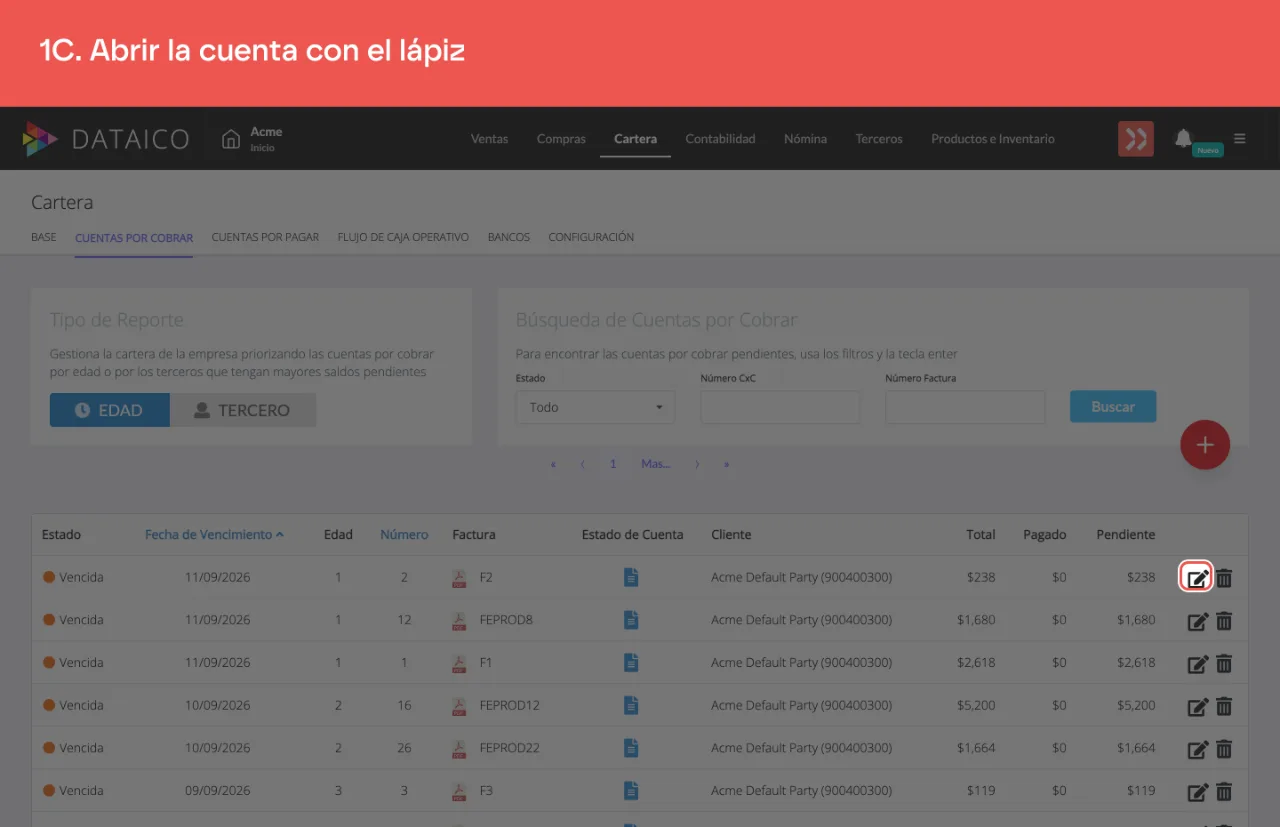This screenshot has height=827, width=1280.
Task: Switch to the BASE tab
Action: point(44,238)
